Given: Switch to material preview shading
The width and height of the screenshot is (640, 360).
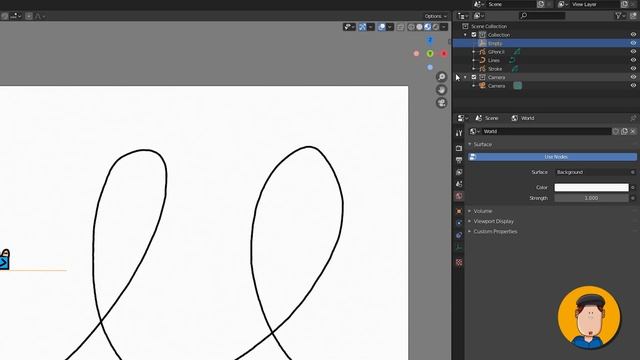Looking at the screenshot, I should coord(427,27).
